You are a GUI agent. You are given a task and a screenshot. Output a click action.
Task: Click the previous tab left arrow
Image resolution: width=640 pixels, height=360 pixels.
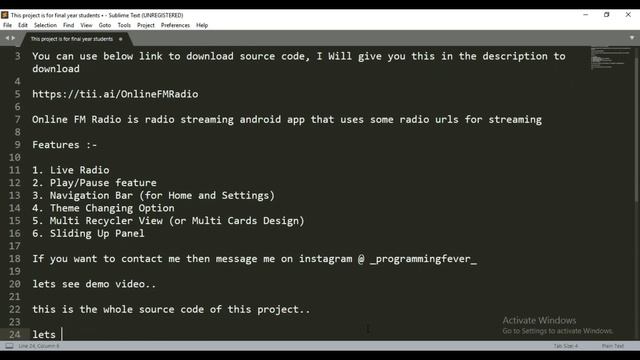tap(7, 38)
